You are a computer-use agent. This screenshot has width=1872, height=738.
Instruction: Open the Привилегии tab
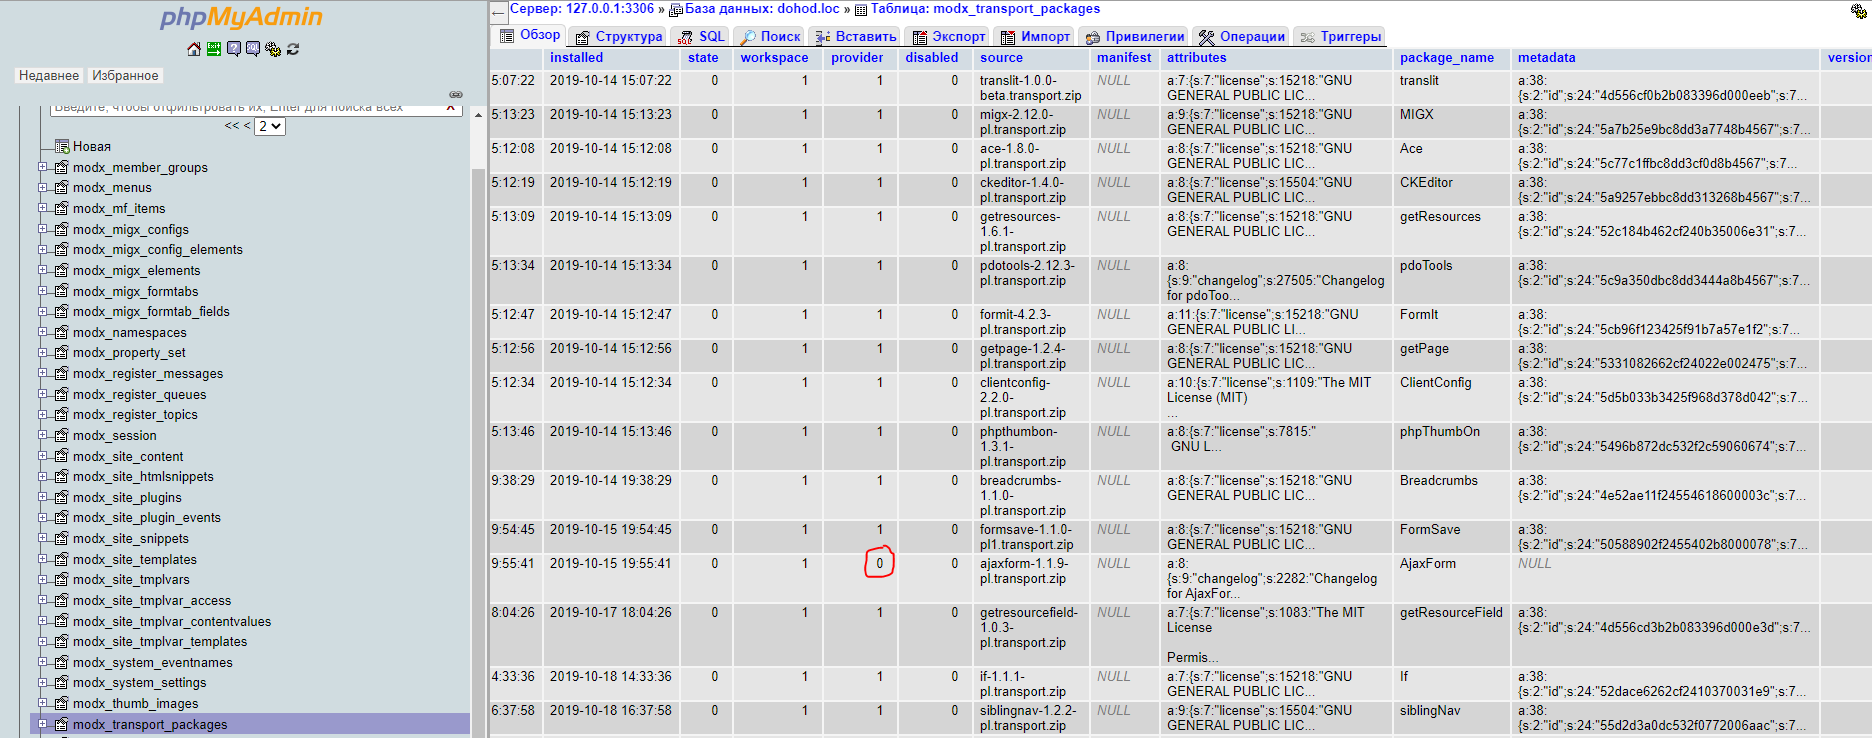1135,36
